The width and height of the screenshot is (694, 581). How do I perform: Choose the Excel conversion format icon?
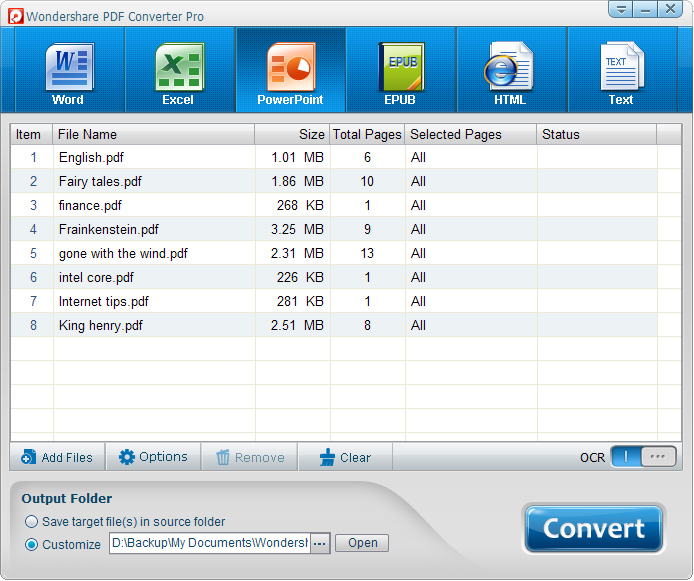coord(178,71)
